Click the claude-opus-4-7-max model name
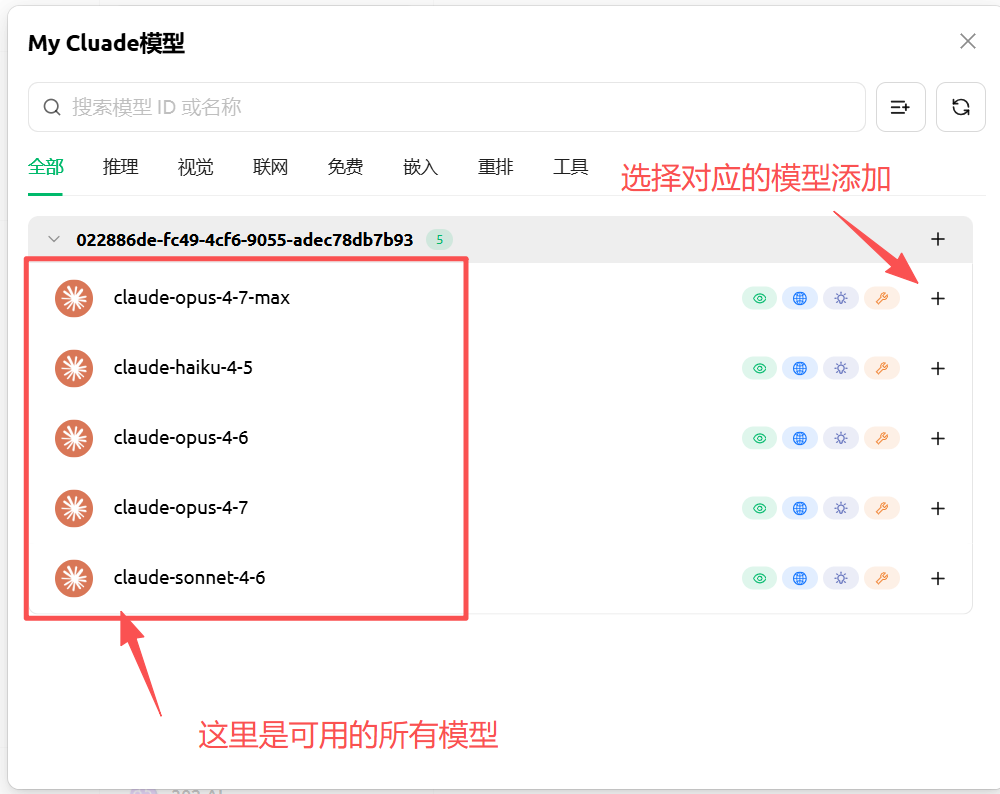The width and height of the screenshot is (1000, 794). pyautogui.click(x=202, y=298)
